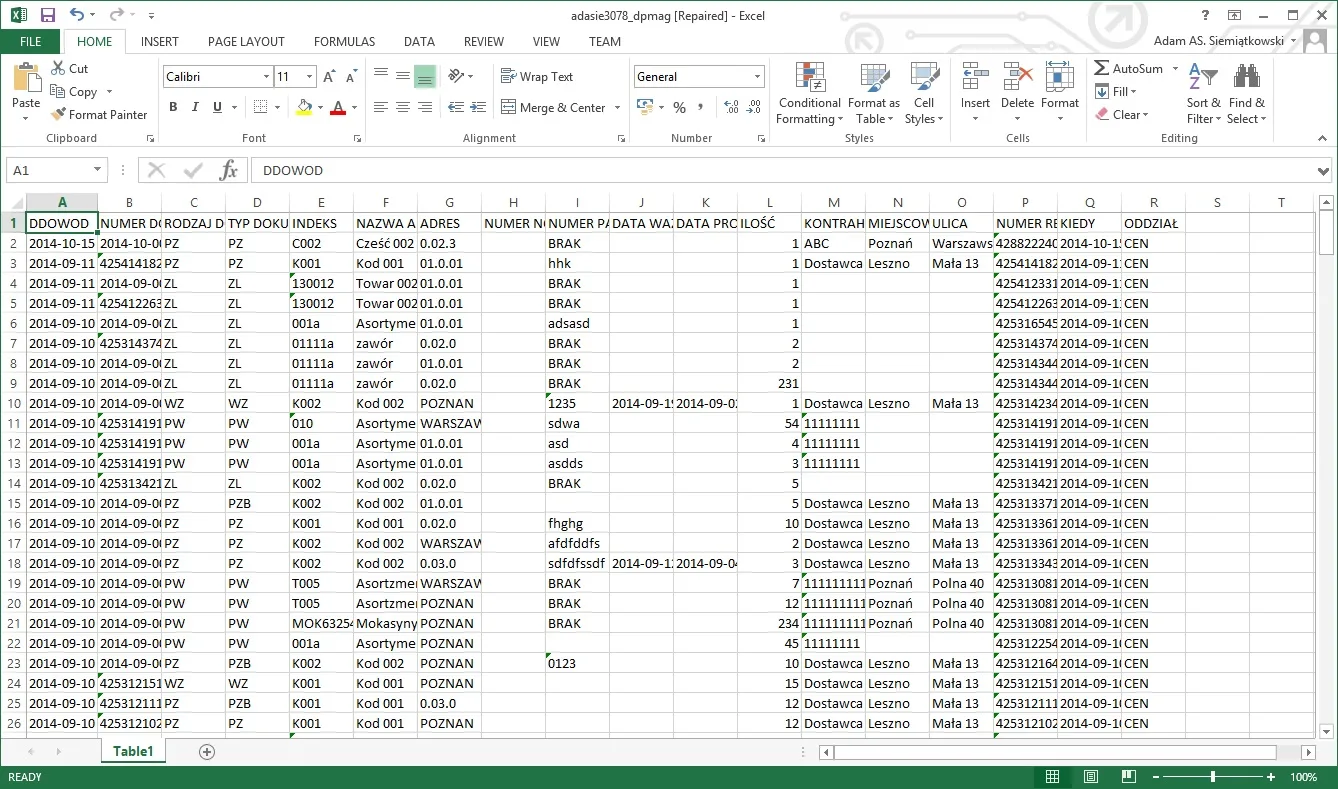This screenshot has width=1338, height=789.
Task: Add a new sheet with plus button
Action: (207, 751)
